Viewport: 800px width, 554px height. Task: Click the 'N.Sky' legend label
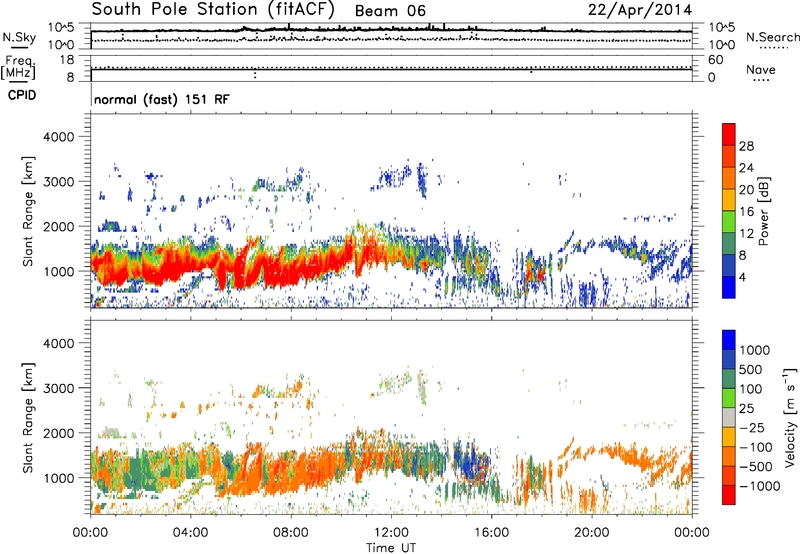(x=19, y=37)
